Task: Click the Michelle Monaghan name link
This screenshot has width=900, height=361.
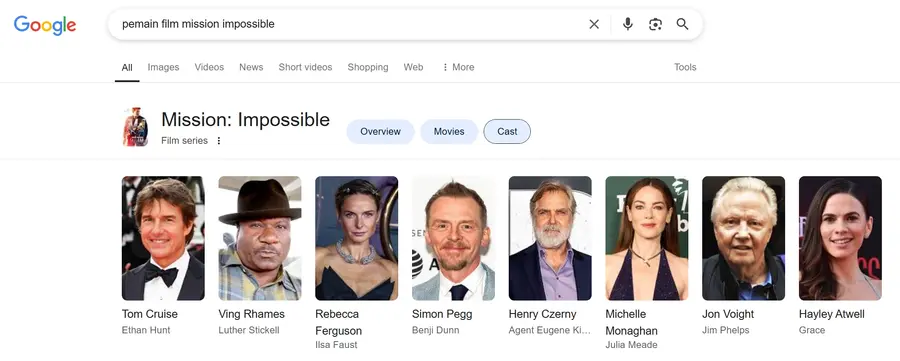Action: [x=631, y=323]
